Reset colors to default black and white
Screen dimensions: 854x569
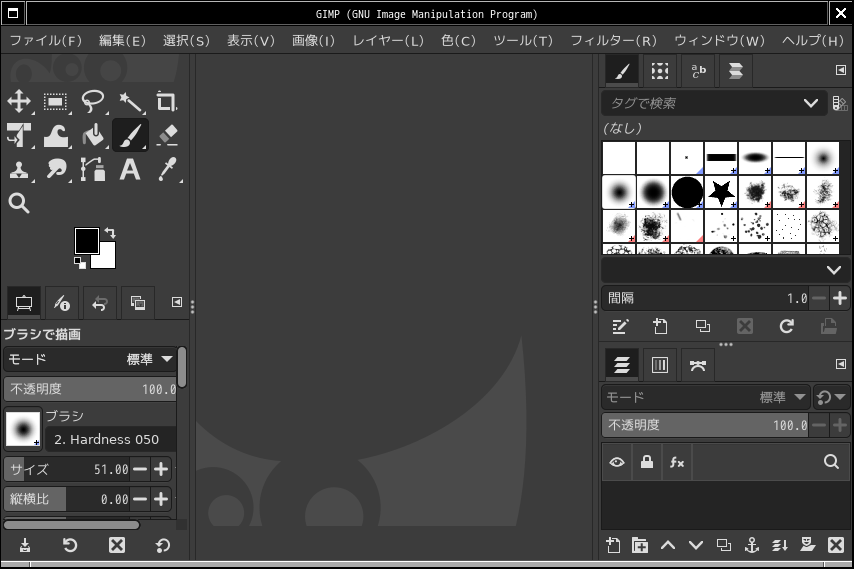pyautogui.click(x=80, y=263)
